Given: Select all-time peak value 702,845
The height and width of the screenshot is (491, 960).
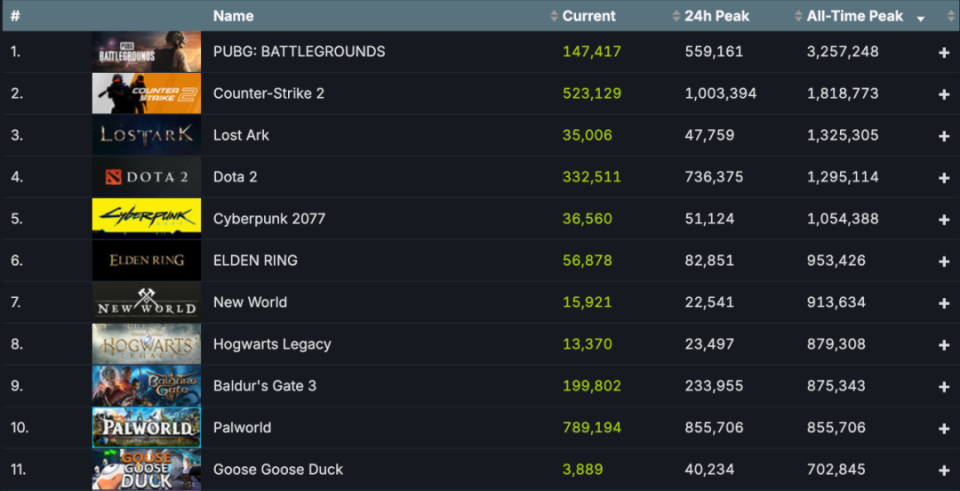Looking at the screenshot, I should 836,470.
